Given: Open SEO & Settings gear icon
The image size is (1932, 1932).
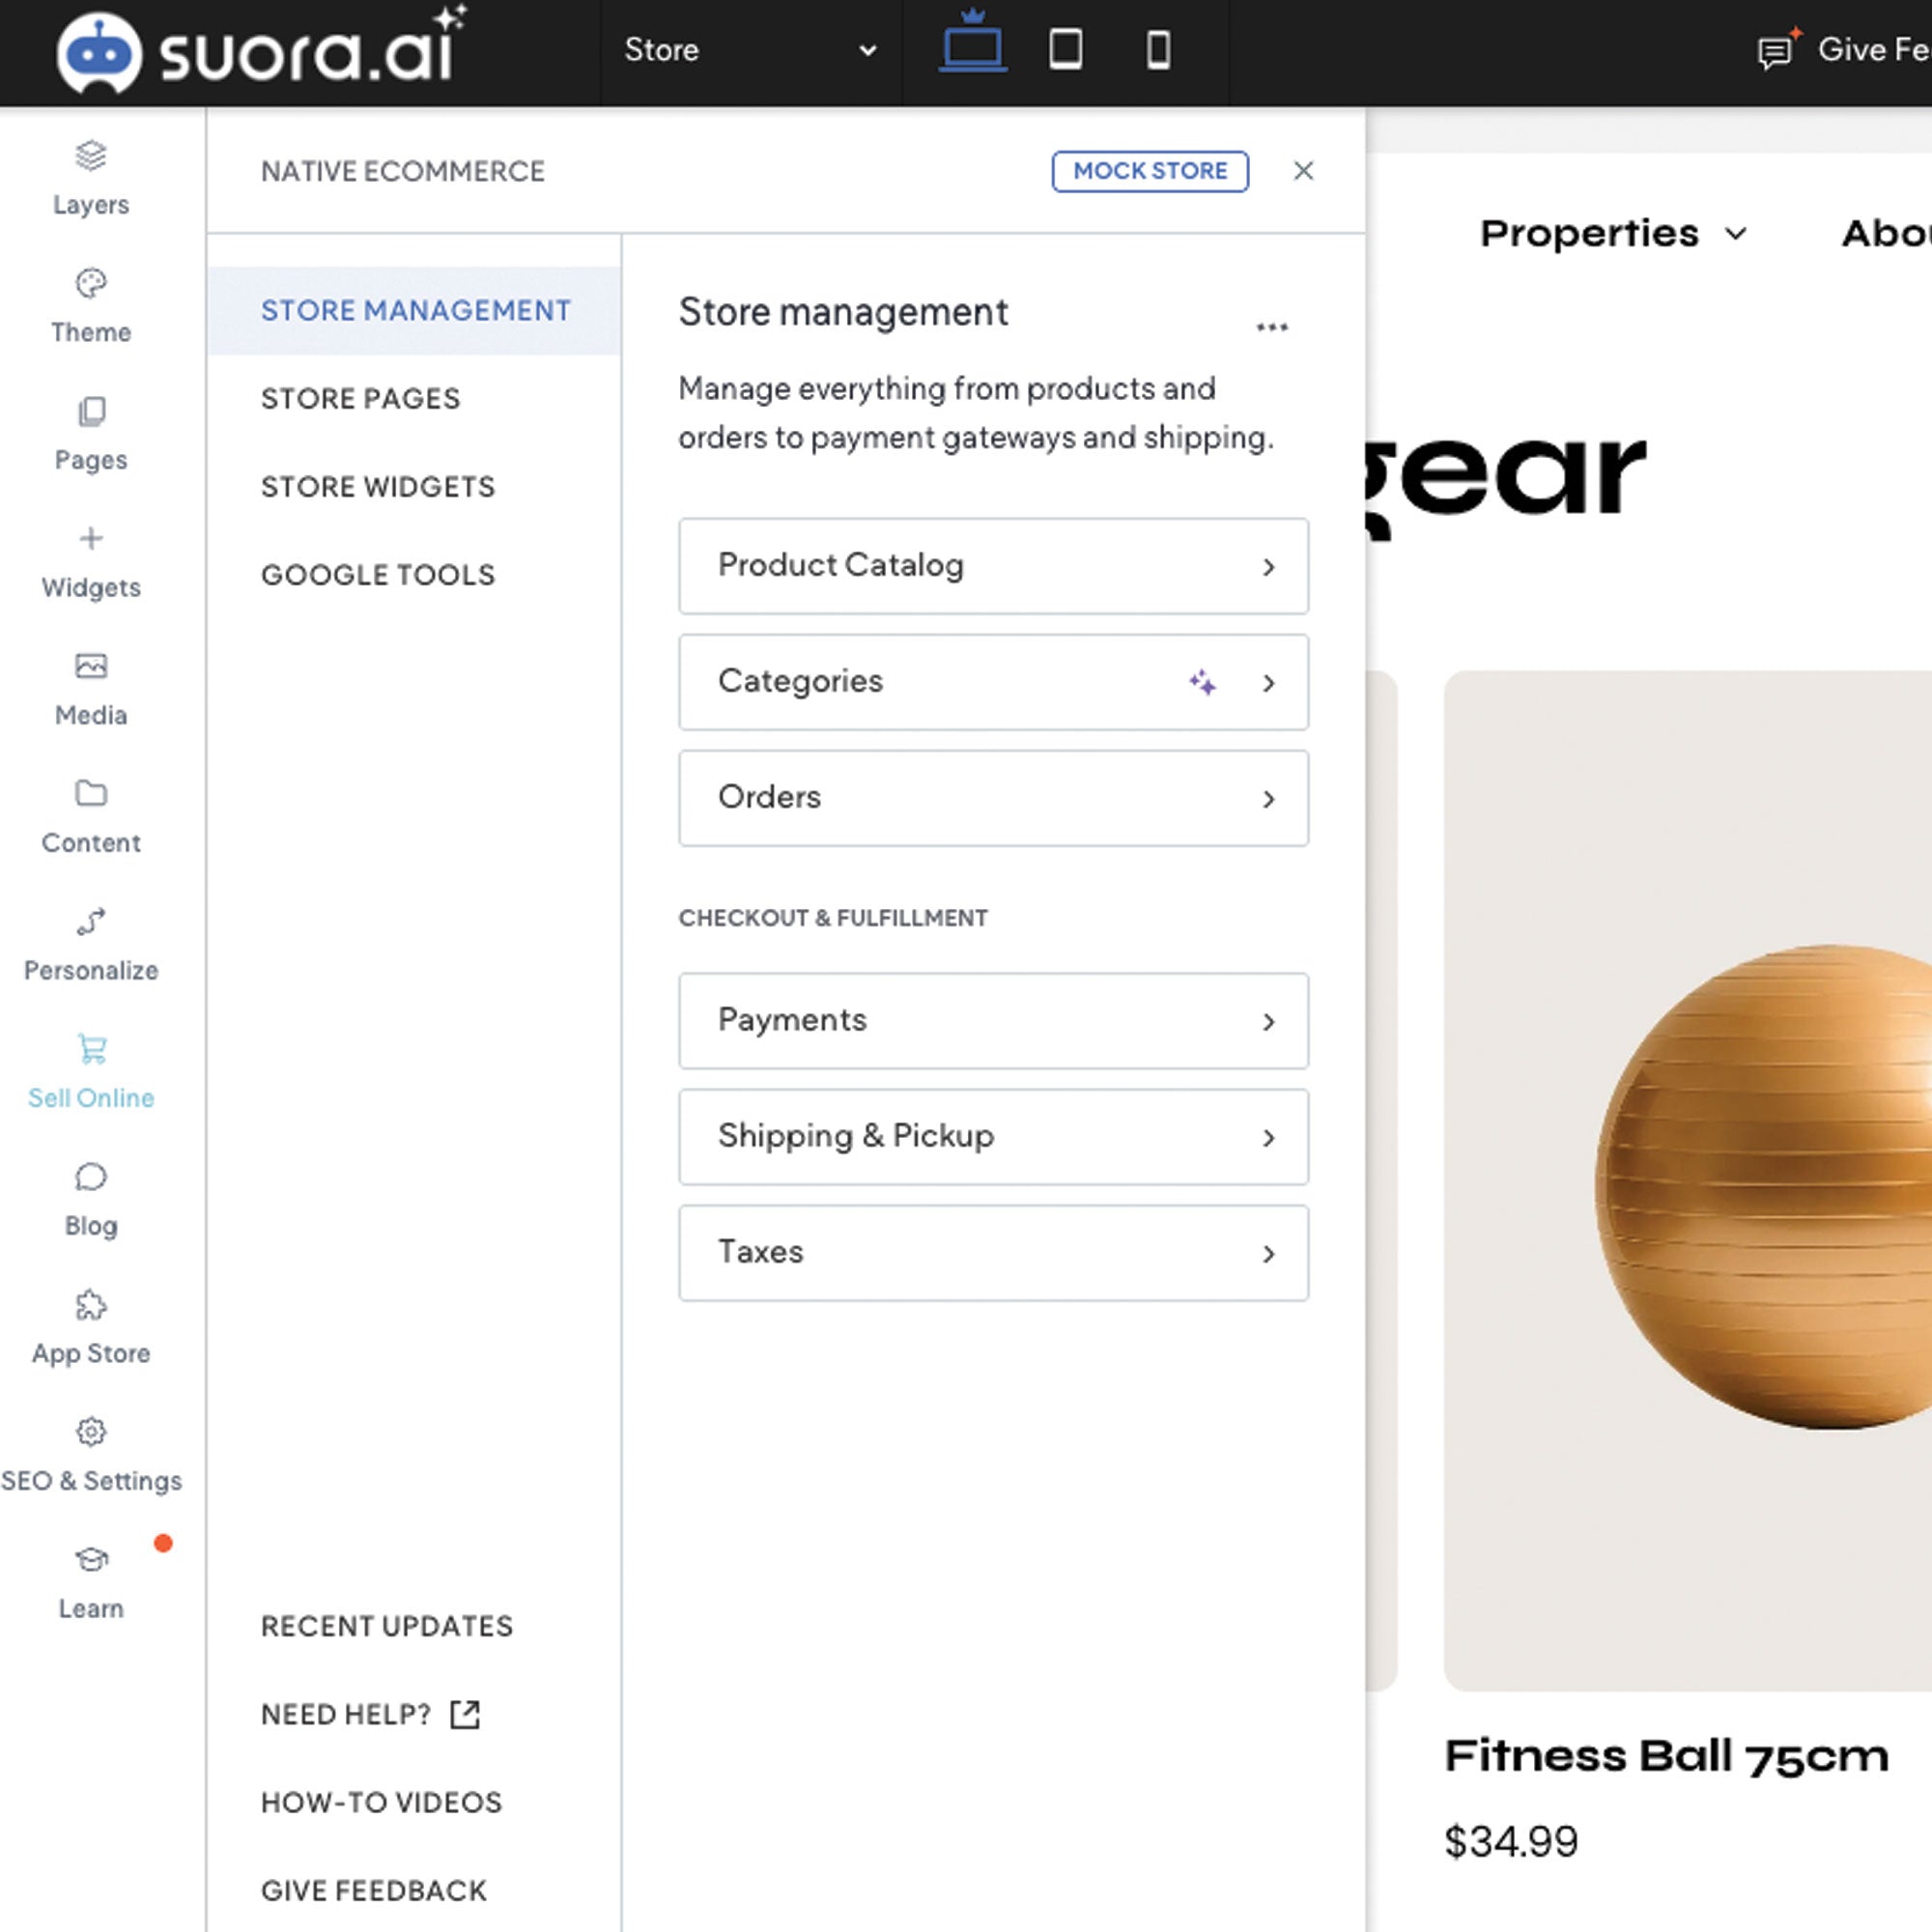Looking at the screenshot, I should [91, 1432].
